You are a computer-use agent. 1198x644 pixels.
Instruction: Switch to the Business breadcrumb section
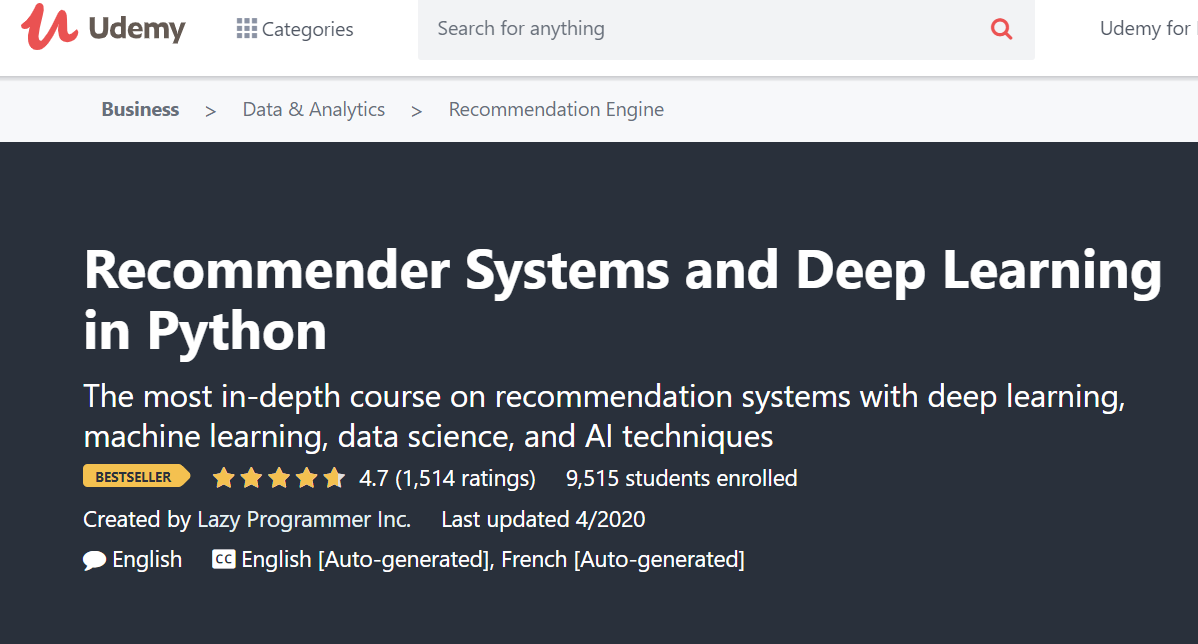click(139, 109)
